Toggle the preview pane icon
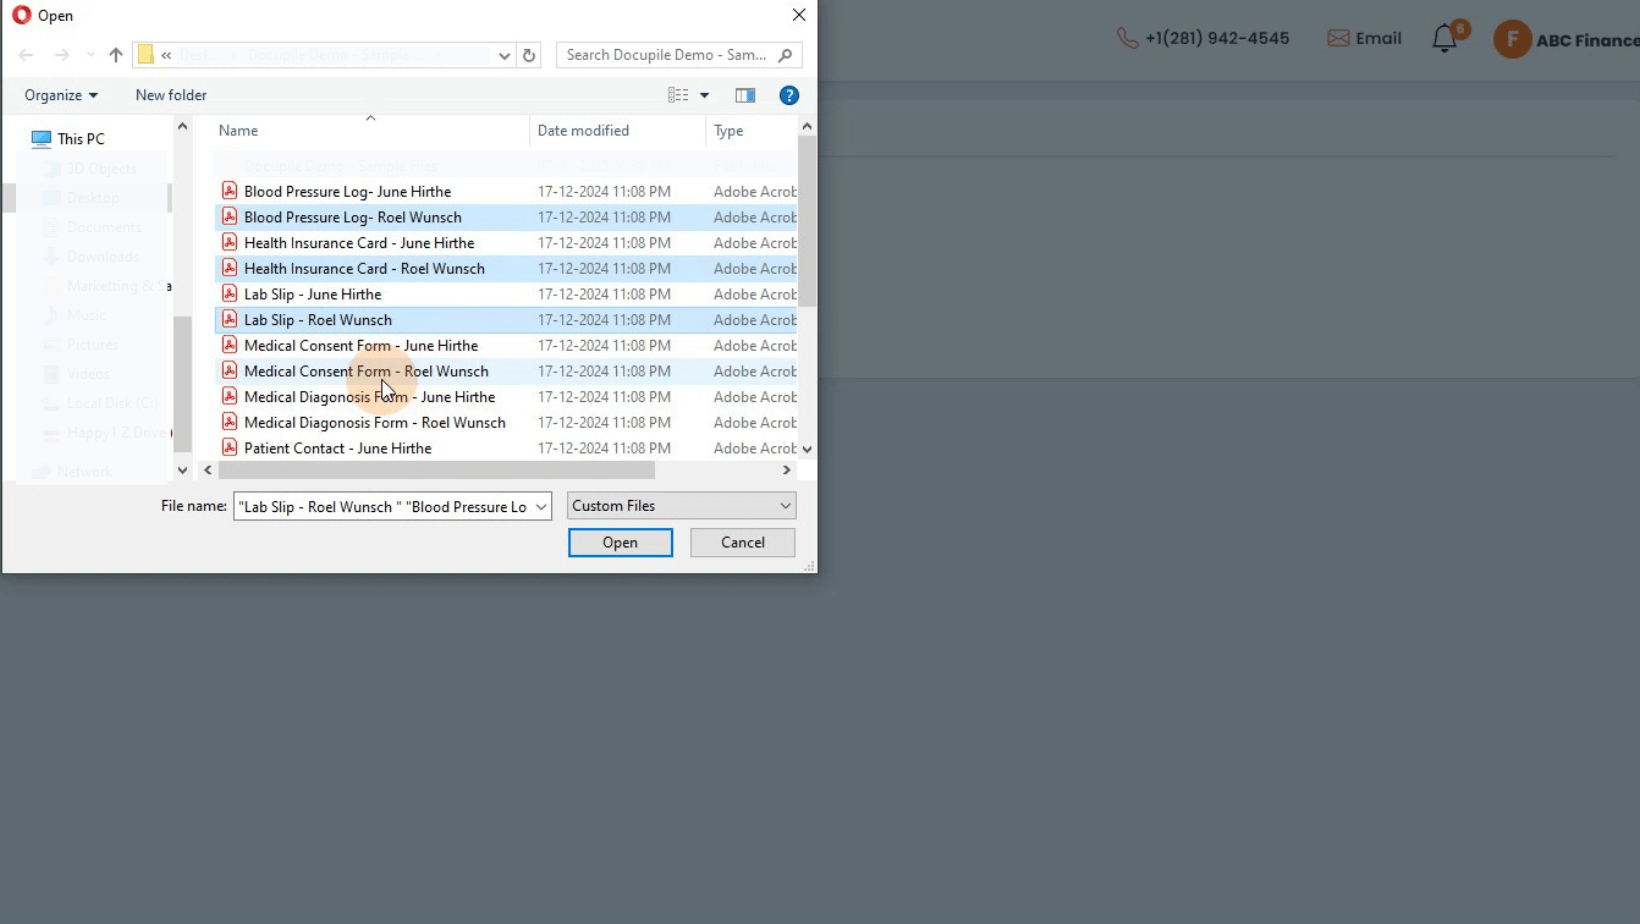Viewport: 1640px width, 924px height. 745,96
